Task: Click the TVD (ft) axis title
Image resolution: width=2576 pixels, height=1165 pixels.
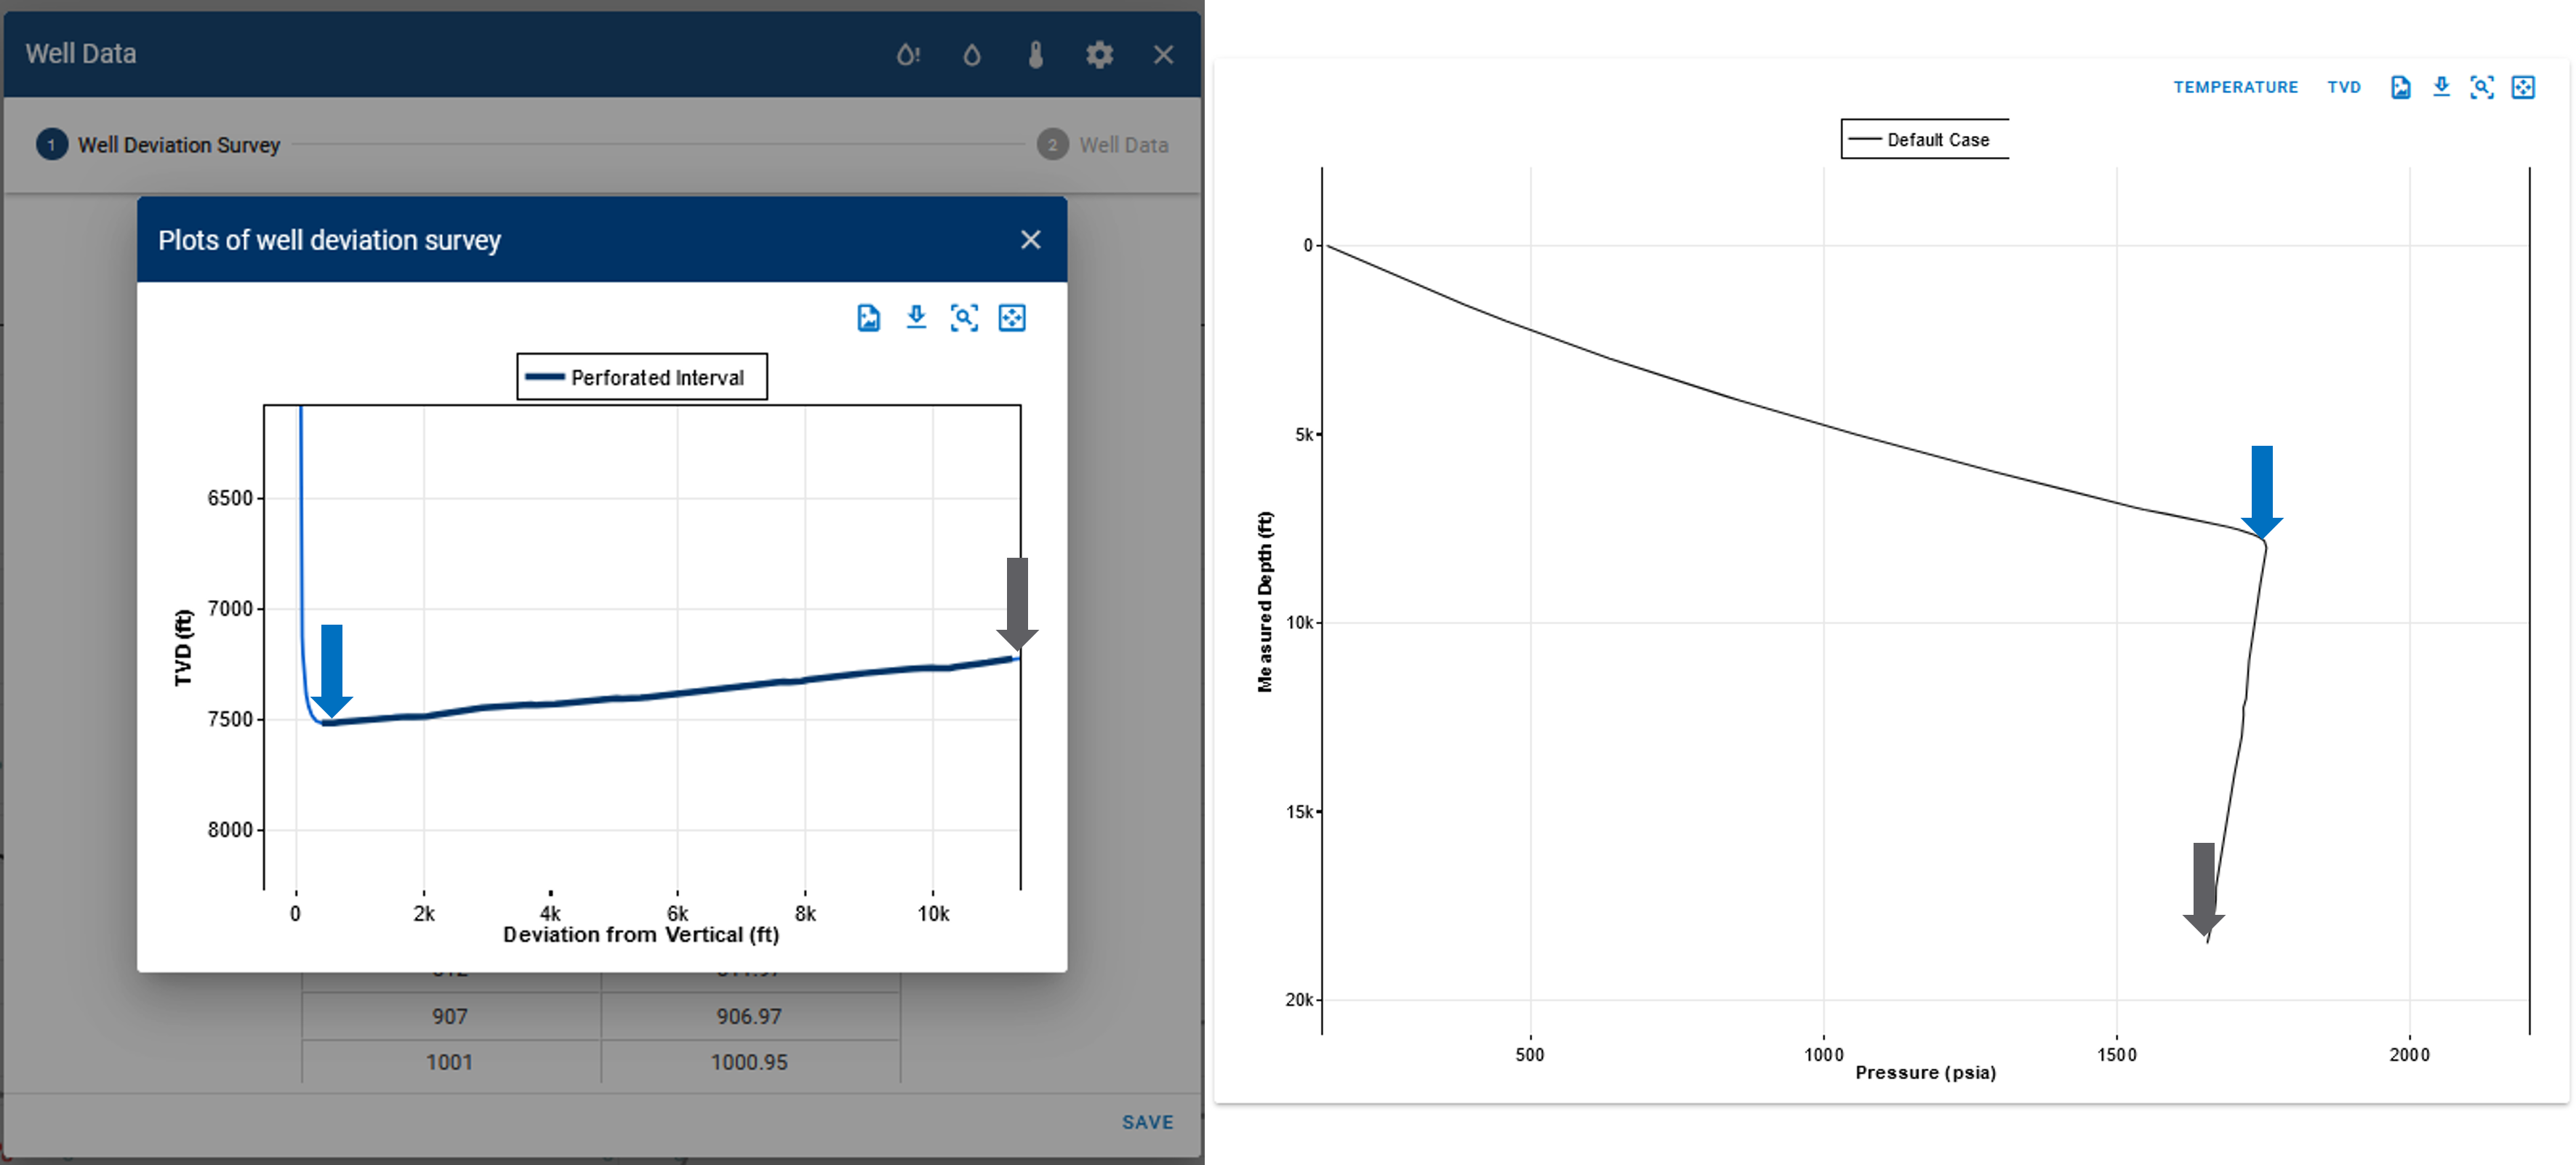Action: coord(183,647)
